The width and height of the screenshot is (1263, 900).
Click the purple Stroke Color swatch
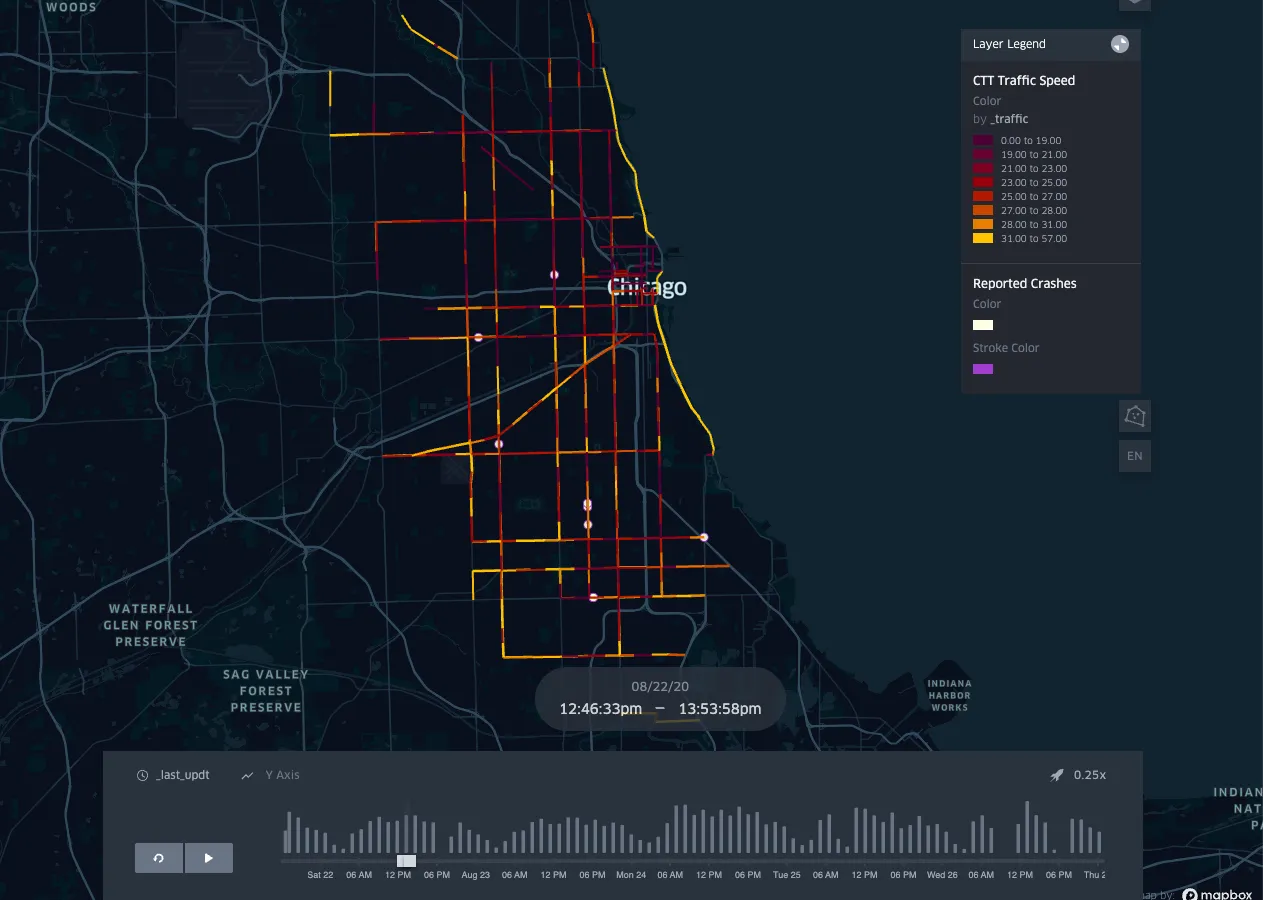(983, 369)
